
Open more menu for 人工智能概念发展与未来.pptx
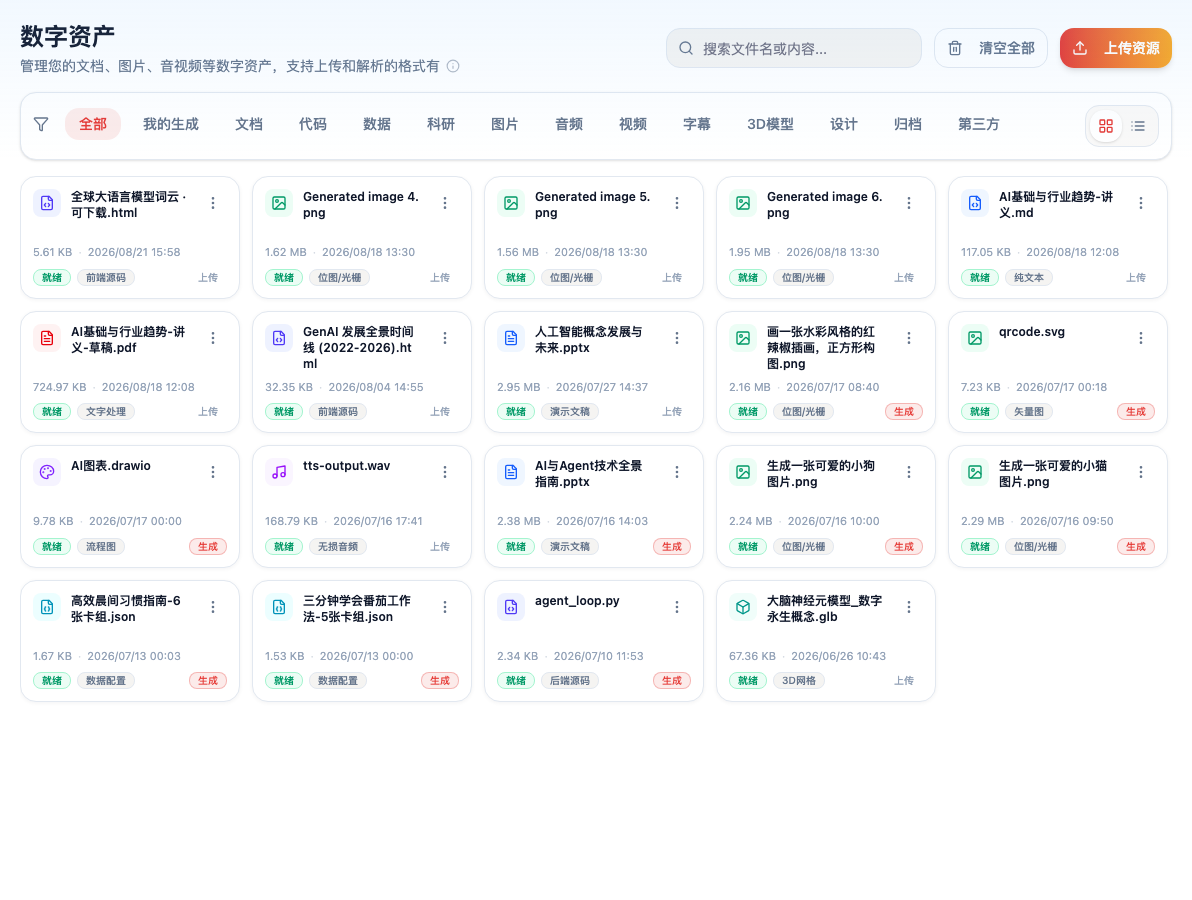point(677,338)
